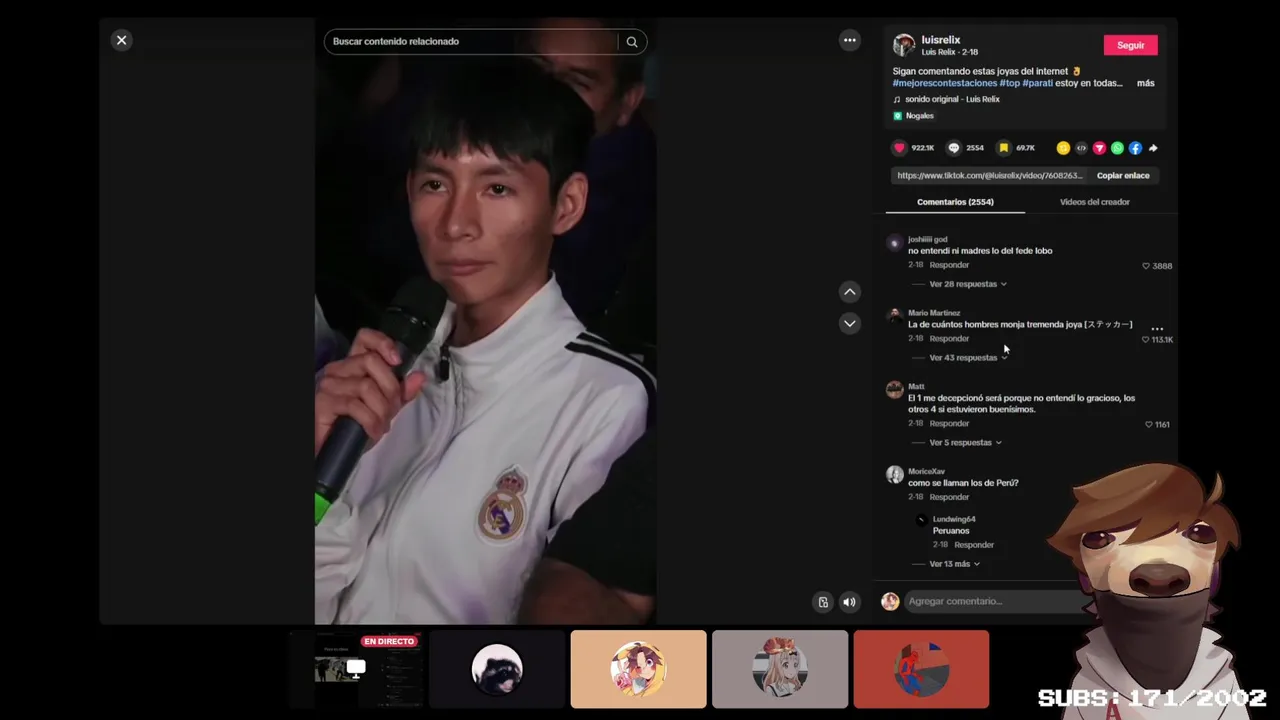Select the red Spider-Man avatar tile
1280x720 pixels.
coord(921,669)
